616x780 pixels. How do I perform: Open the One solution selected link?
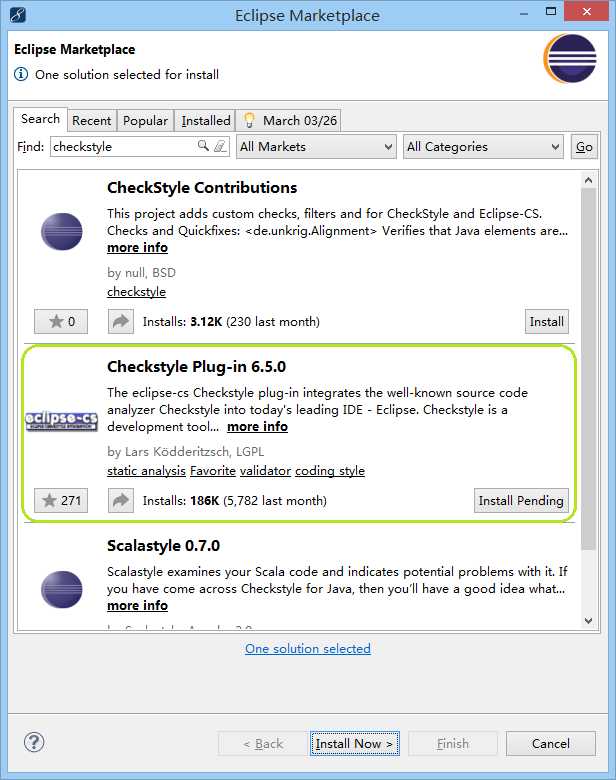[308, 649]
